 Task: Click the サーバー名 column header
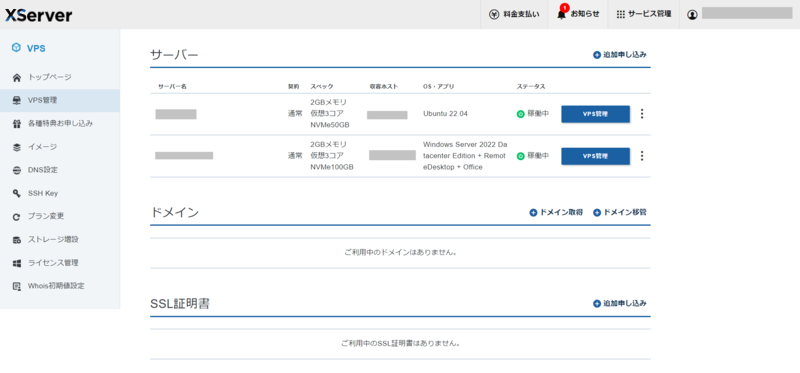pyautogui.click(x=172, y=87)
